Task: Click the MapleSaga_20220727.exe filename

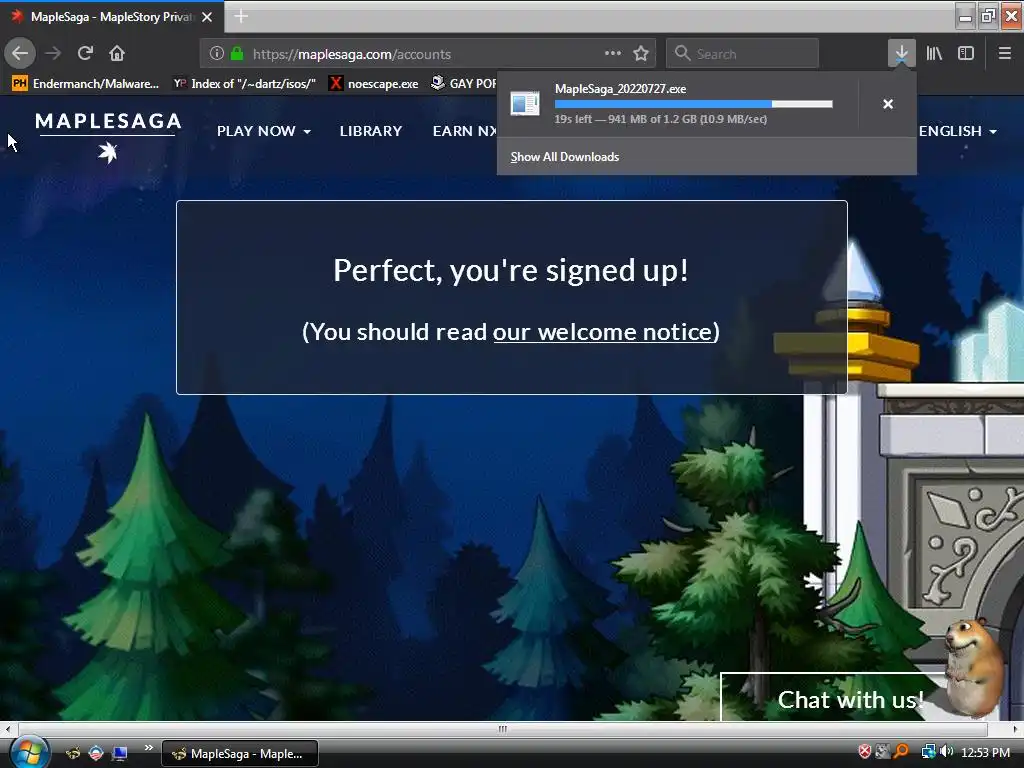Action: 620,89
